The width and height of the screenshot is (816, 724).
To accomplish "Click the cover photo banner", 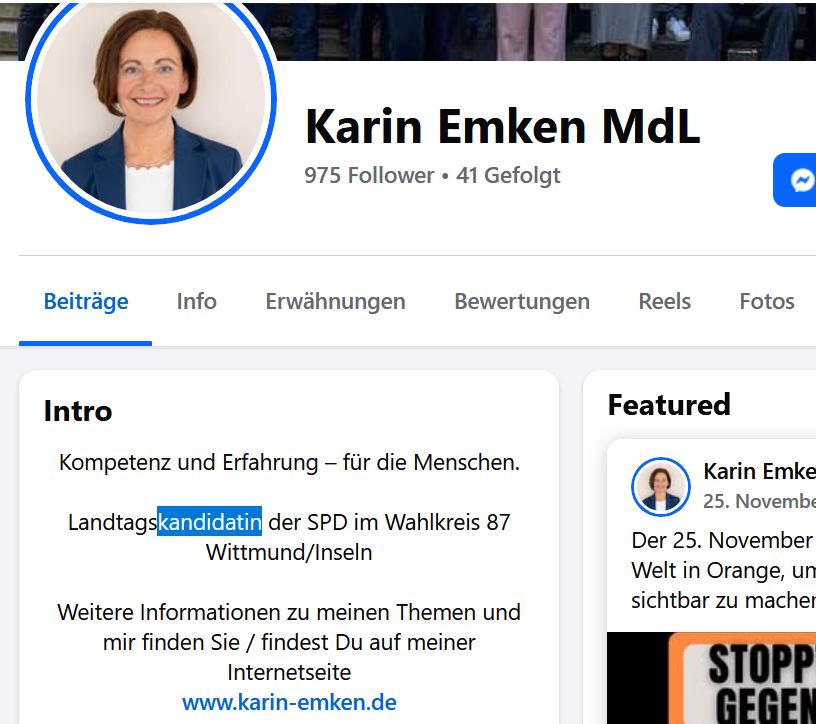I will coord(541,30).
